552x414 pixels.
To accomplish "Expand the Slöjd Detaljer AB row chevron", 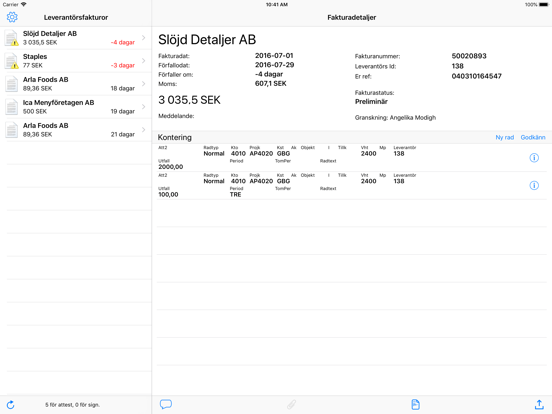I will pos(144,38).
